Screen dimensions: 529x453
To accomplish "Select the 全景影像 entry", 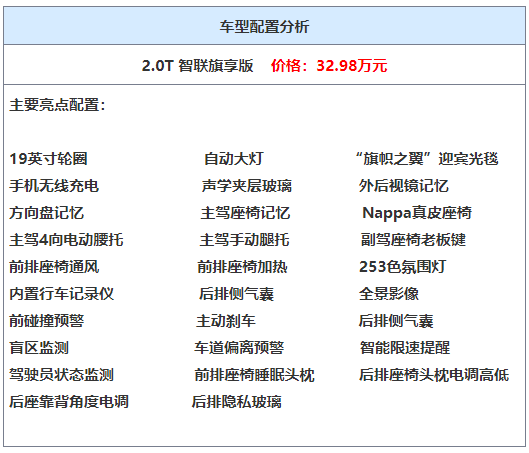I will coord(389,294).
